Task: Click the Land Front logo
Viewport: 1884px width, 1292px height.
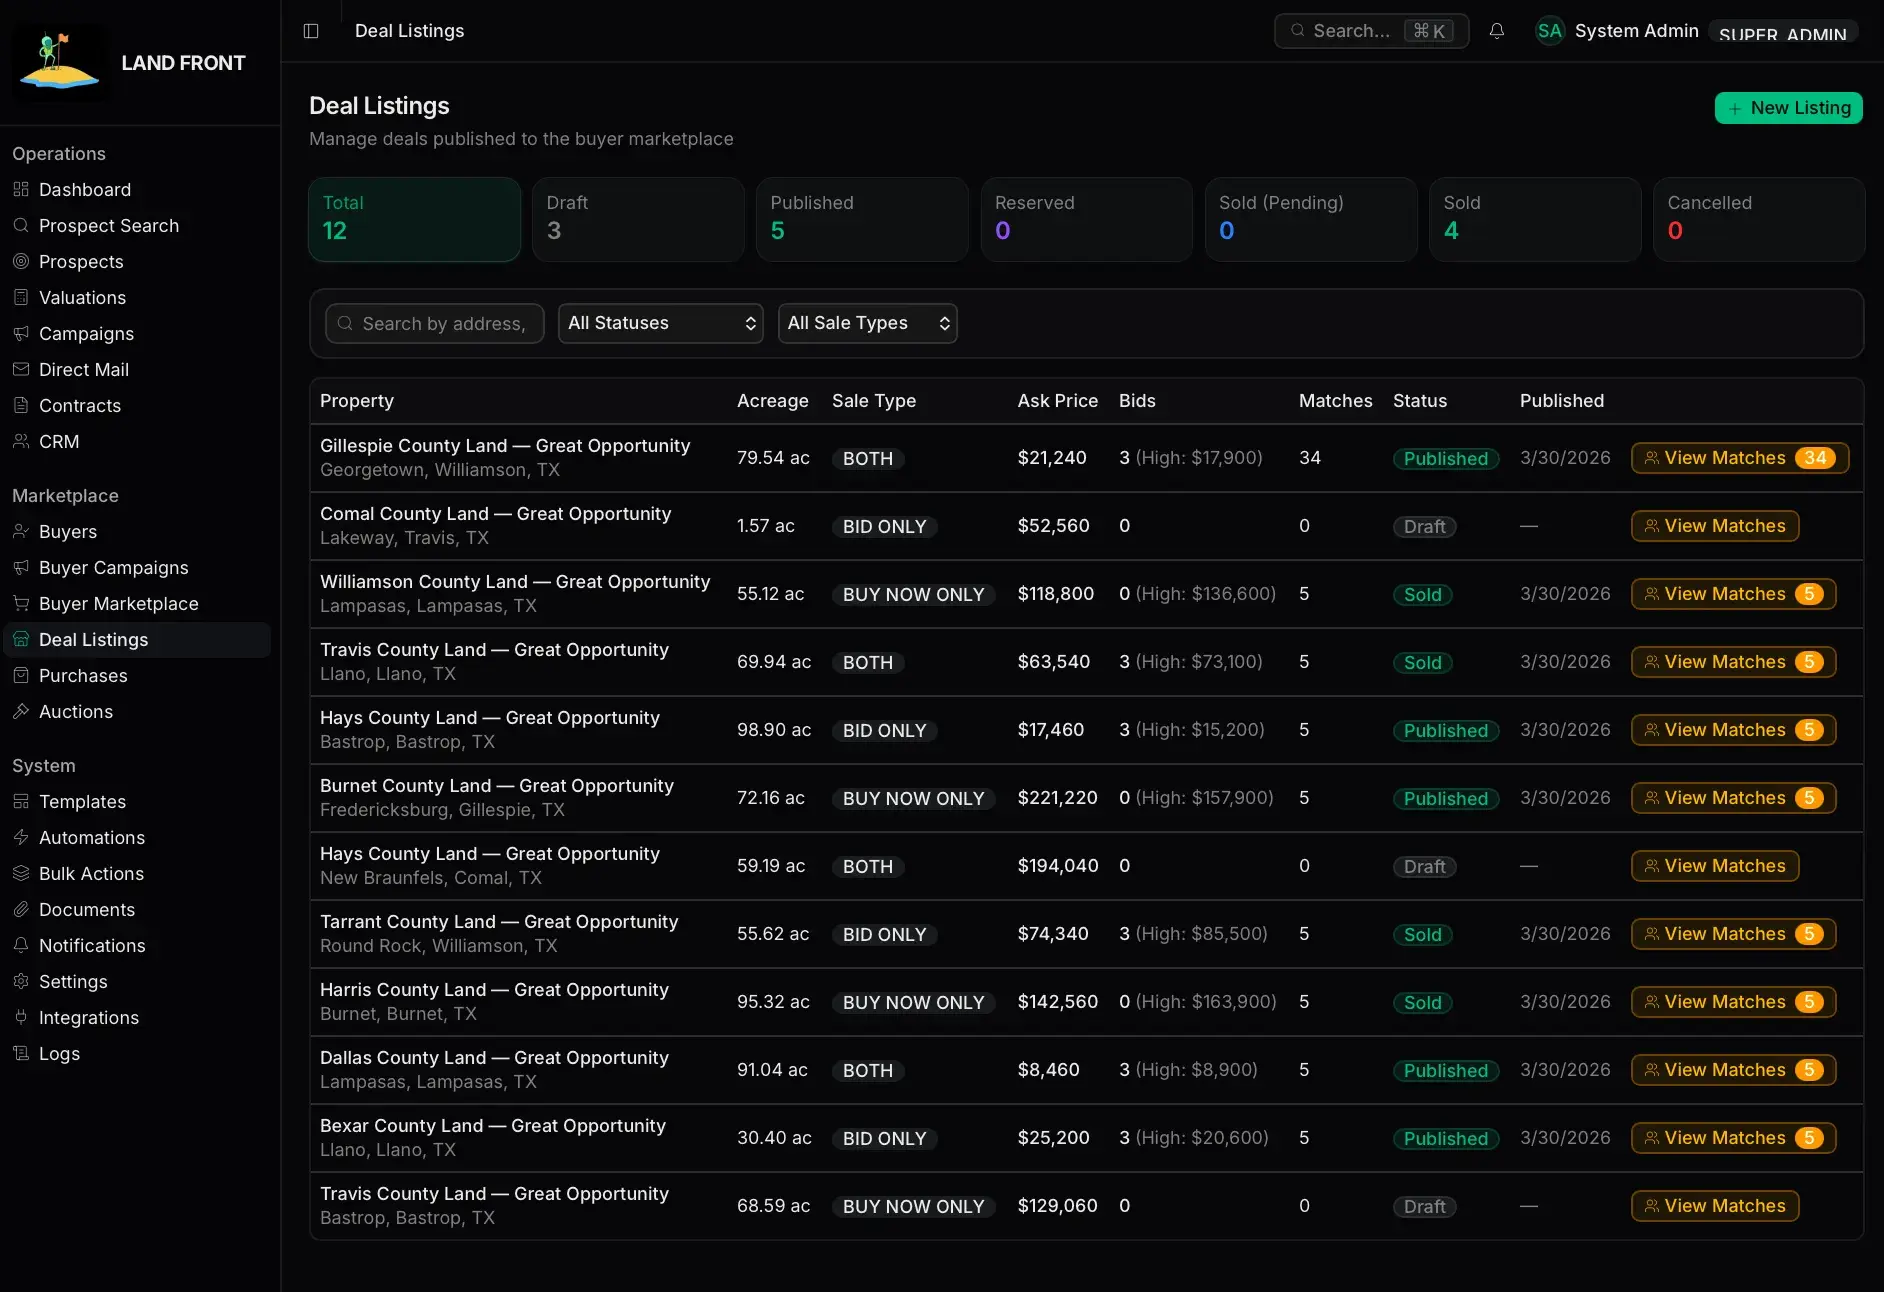Action: pos(60,63)
